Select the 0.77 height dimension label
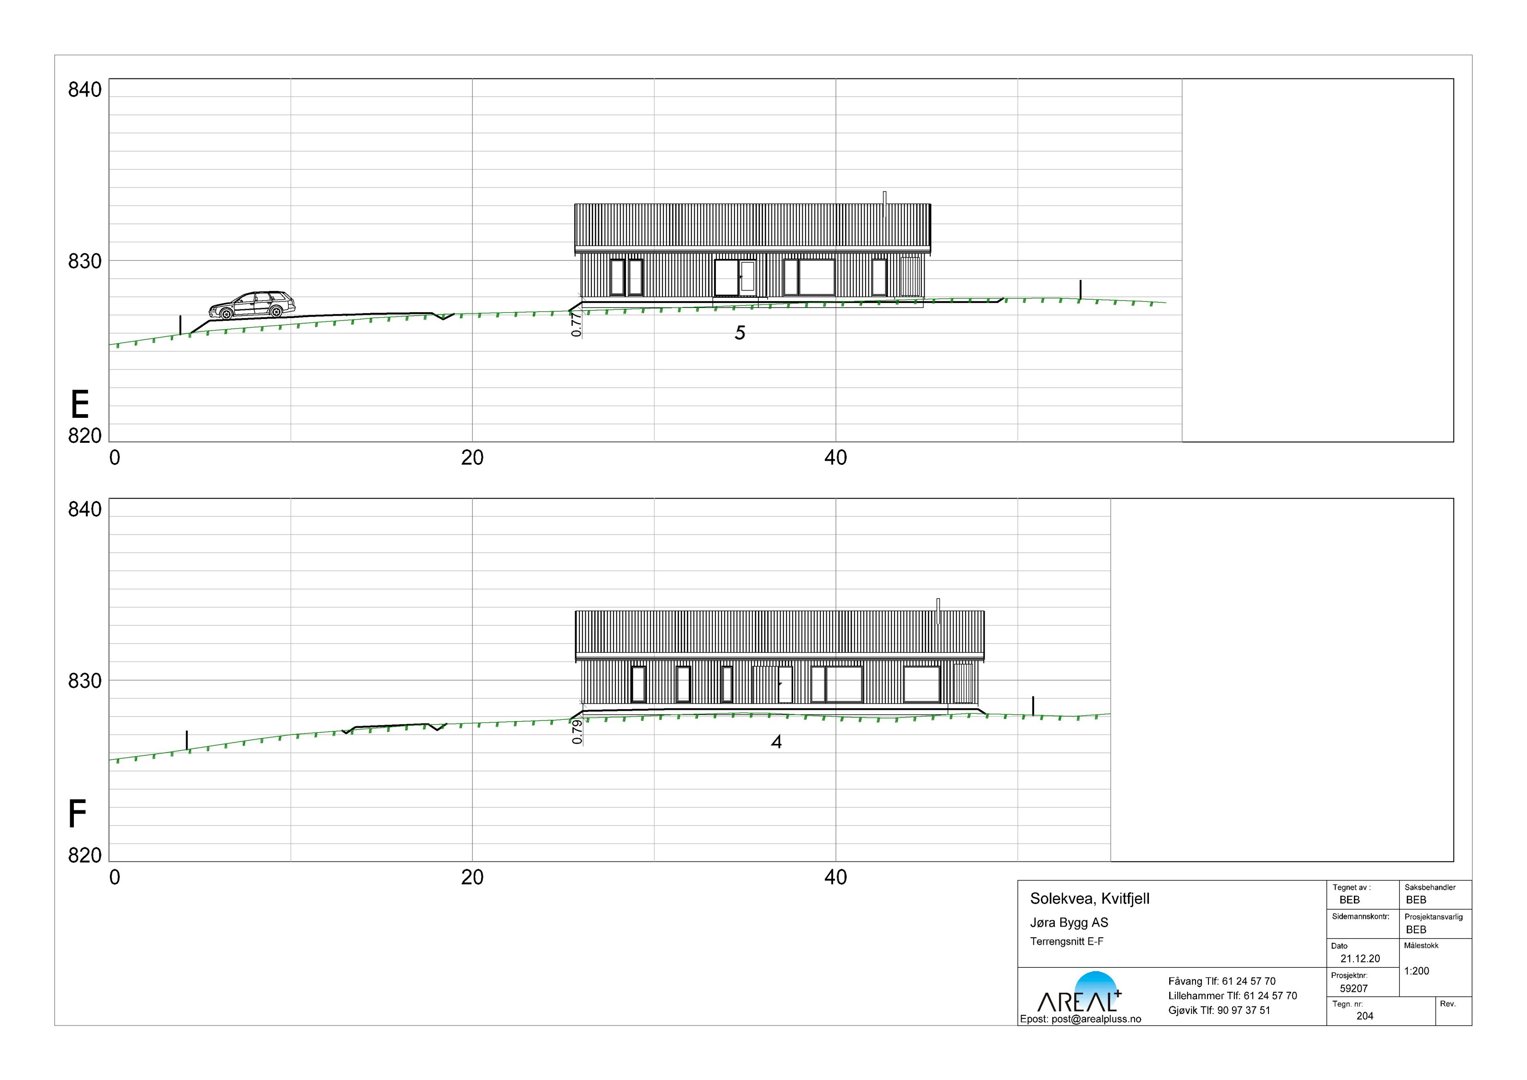 pyautogui.click(x=577, y=323)
